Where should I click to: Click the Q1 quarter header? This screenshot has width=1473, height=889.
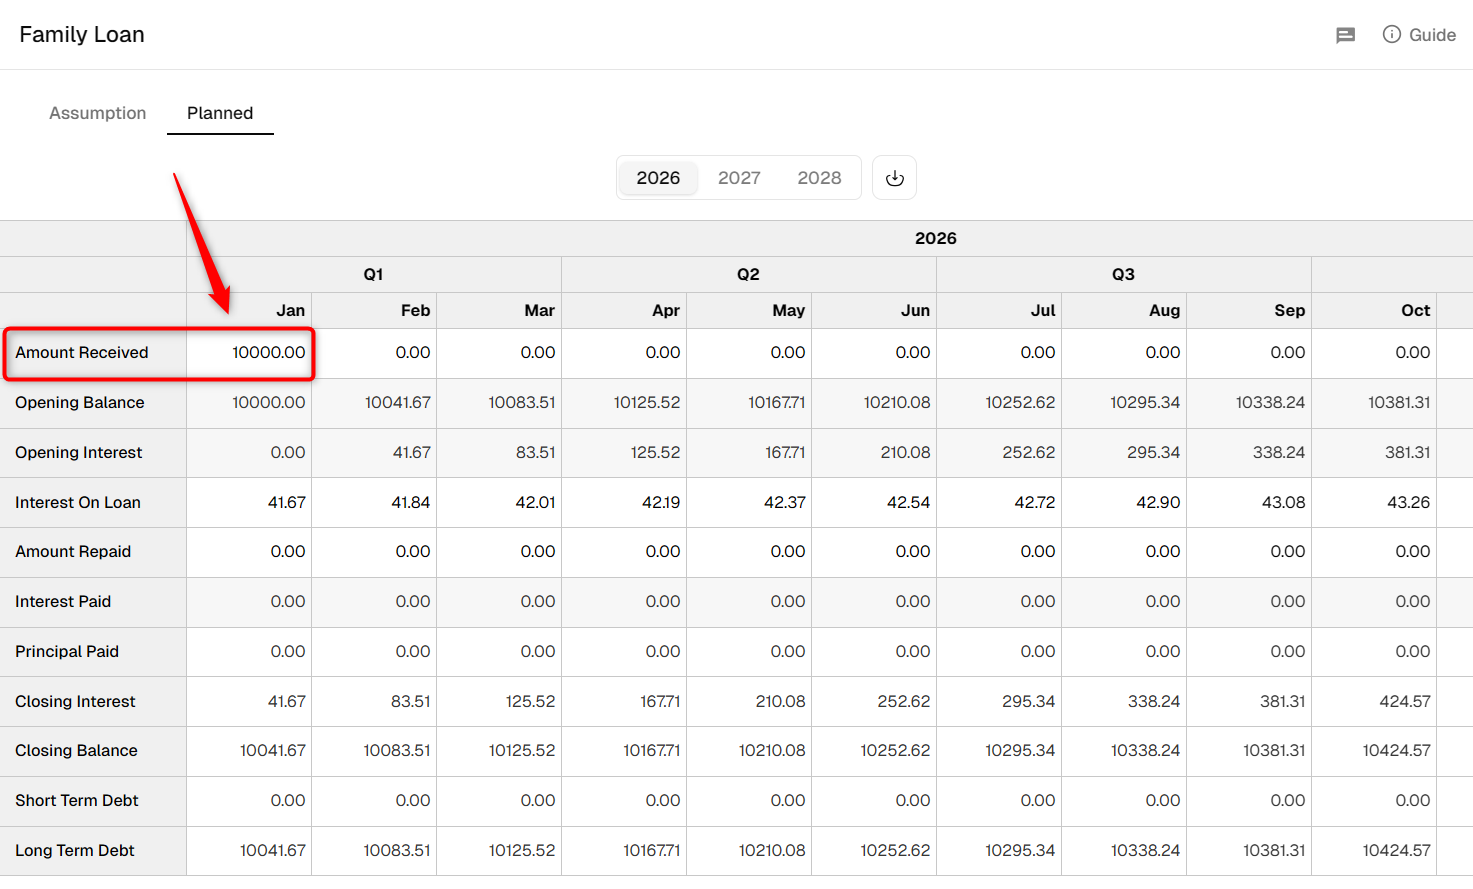374,275
